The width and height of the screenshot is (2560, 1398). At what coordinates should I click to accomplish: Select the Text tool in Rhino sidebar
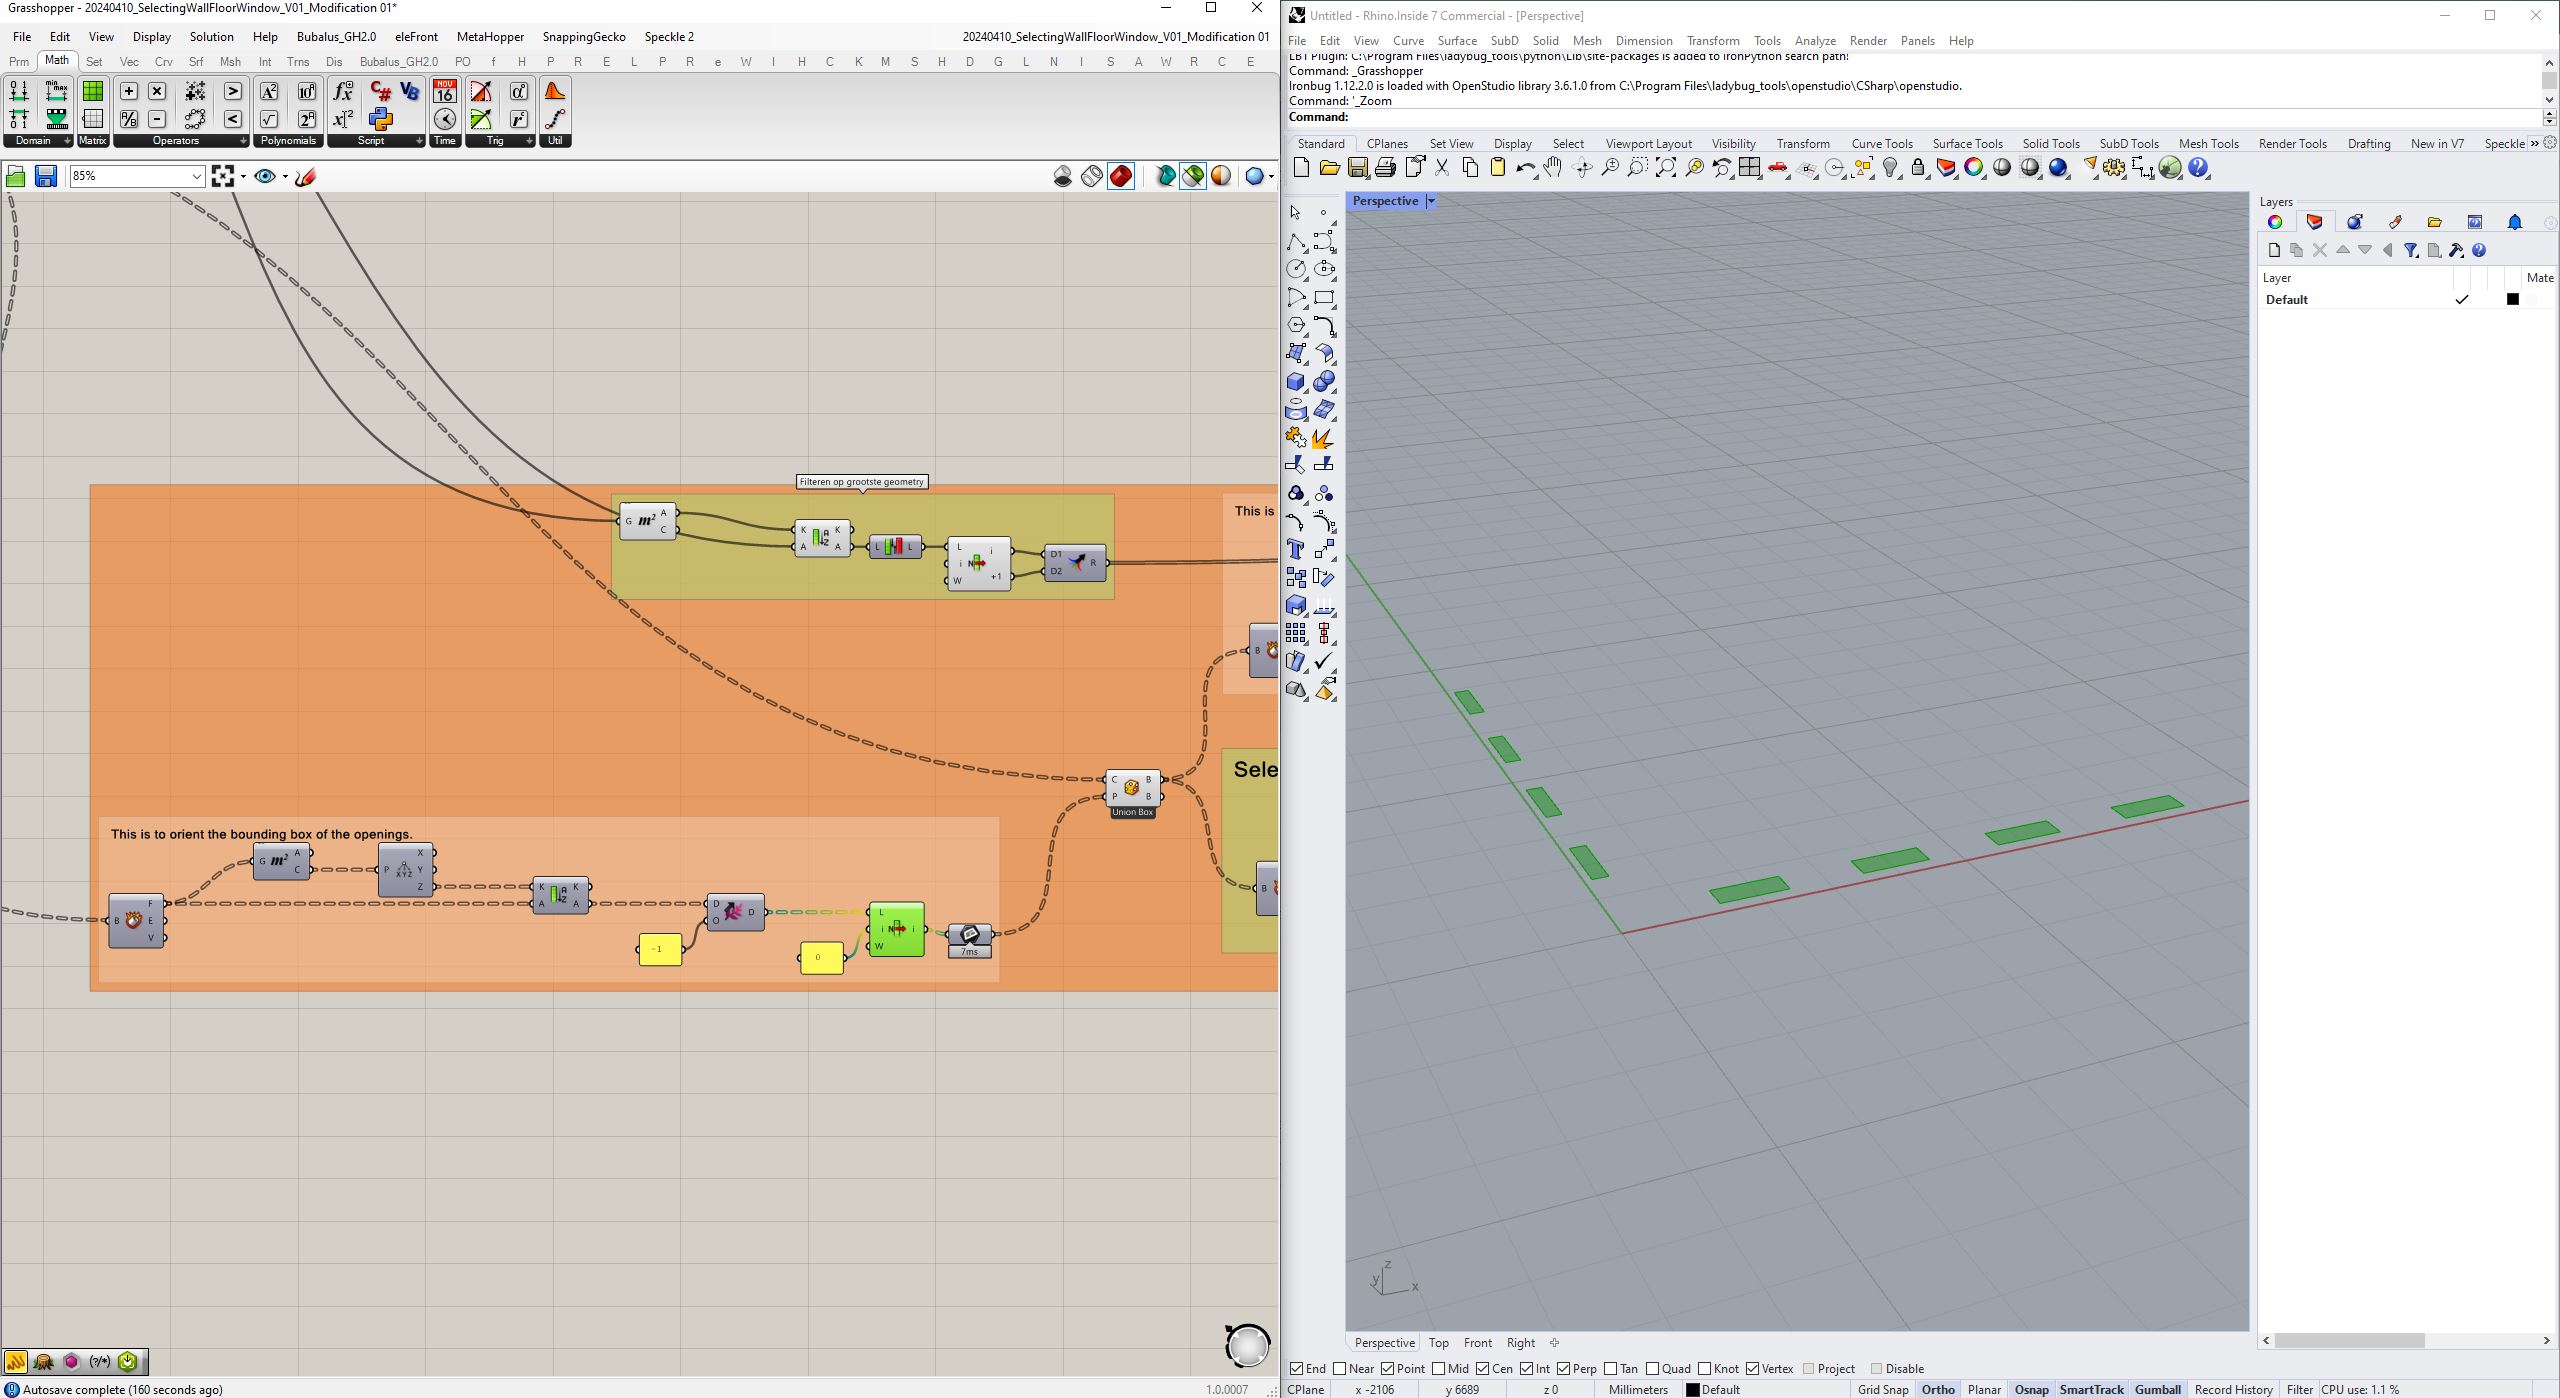1296,549
